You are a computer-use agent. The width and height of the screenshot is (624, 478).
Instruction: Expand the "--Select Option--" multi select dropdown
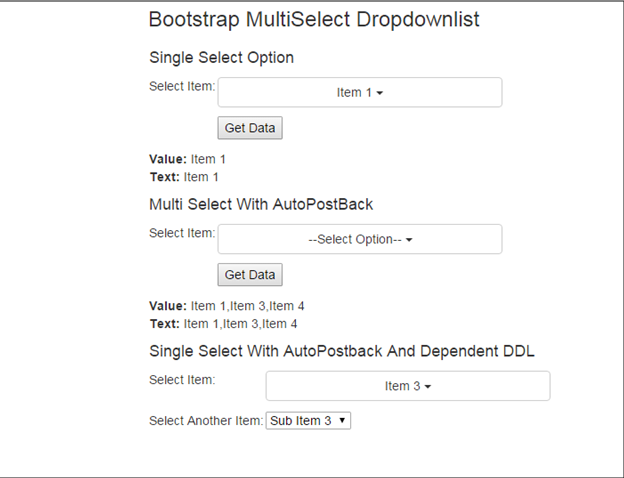click(359, 240)
